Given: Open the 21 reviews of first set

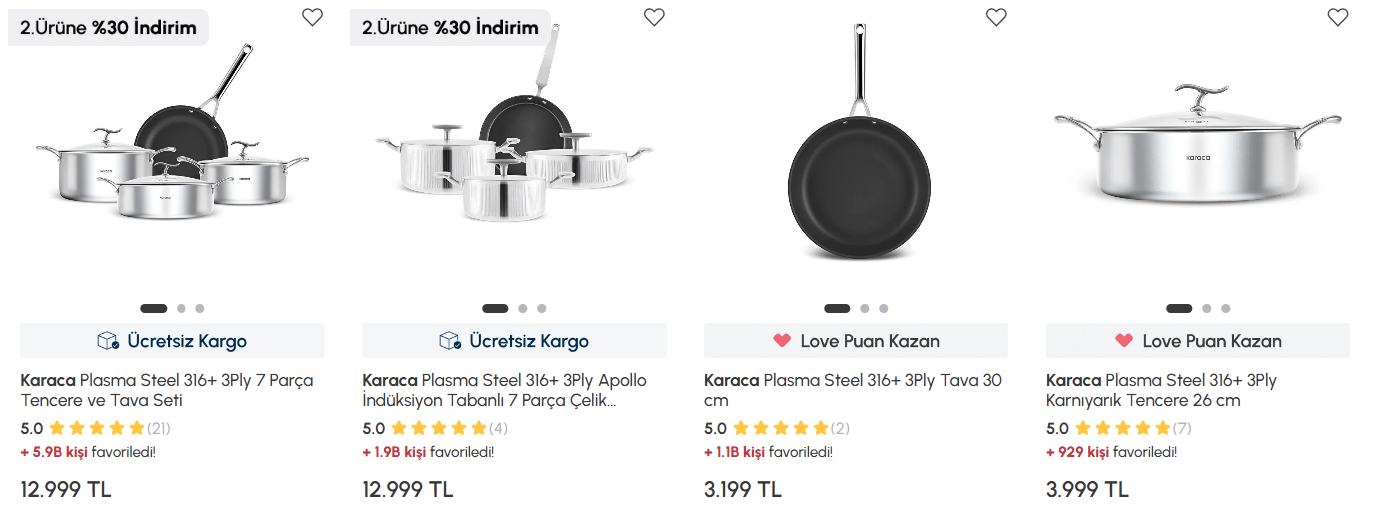Looking at the screenshot, I should click(x=159, y=429).
